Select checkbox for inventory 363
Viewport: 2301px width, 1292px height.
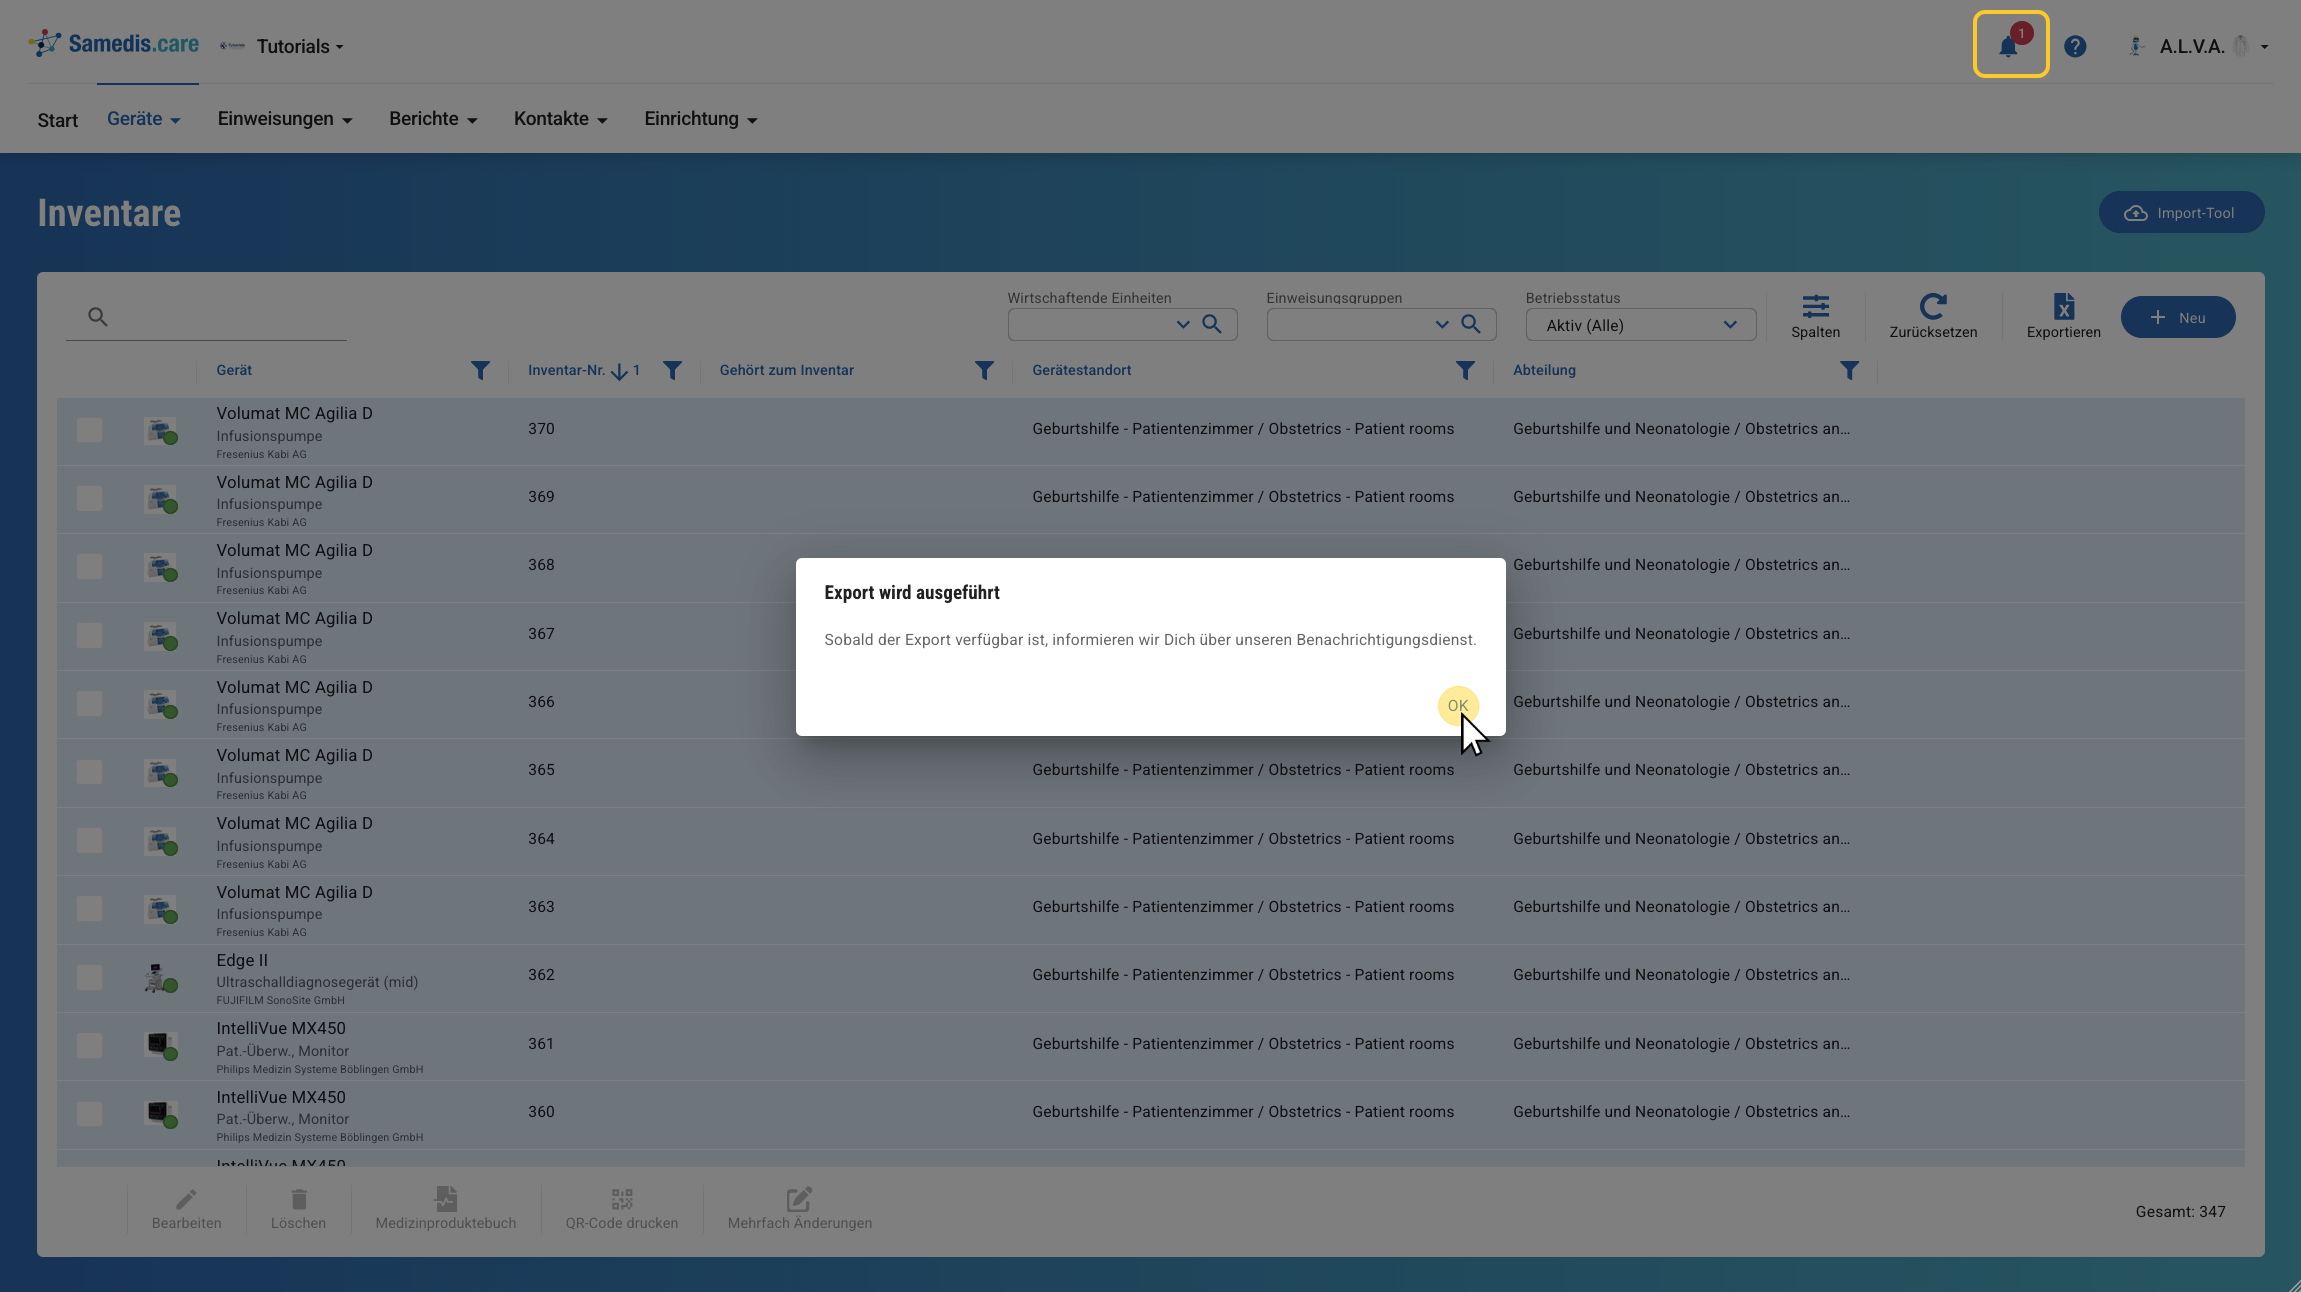click(89, 908)
